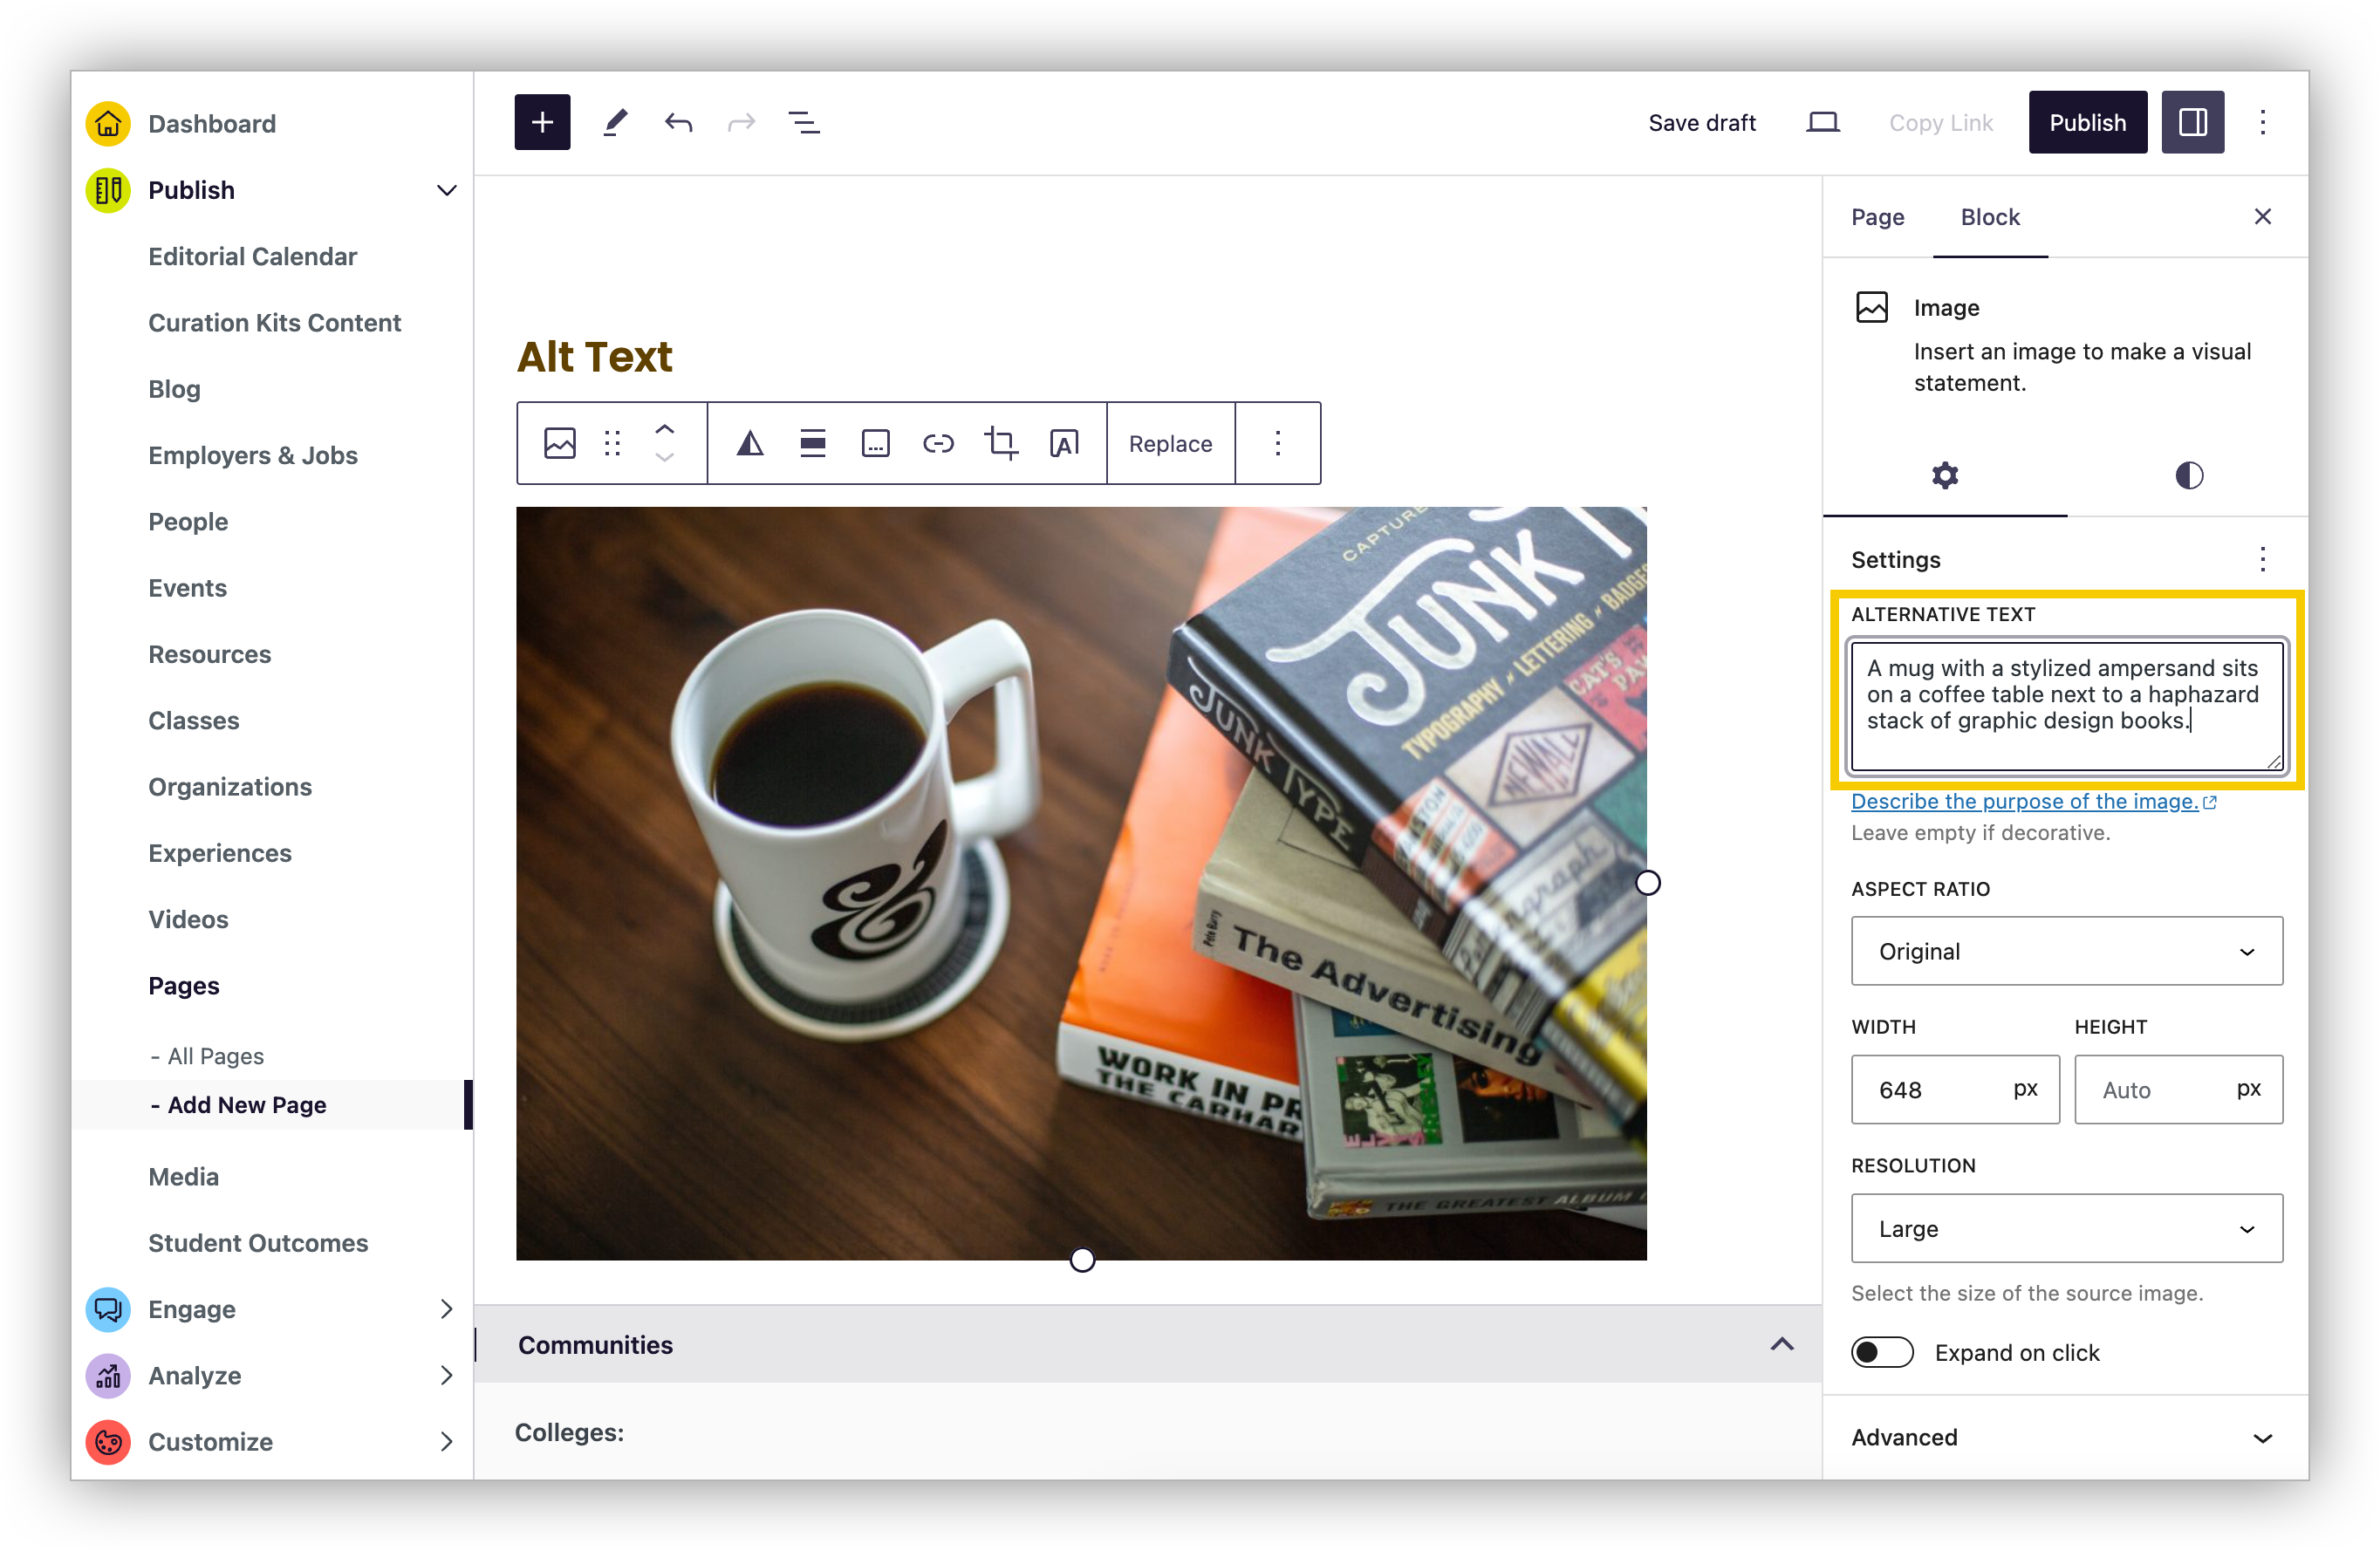Apply duotone filter icon in block toolbar
The height and width of the screenshot is (1551, 2380).
[750, 443]
